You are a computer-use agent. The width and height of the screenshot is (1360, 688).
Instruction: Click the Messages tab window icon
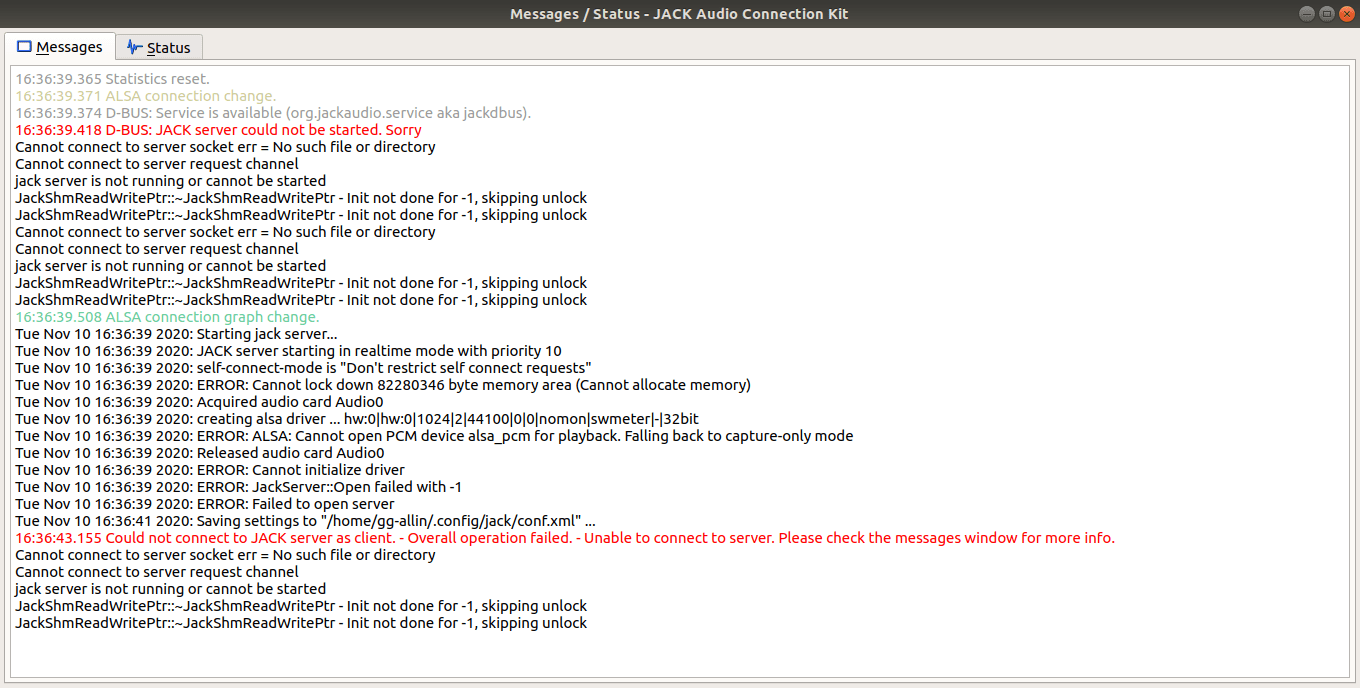click(x=24, y=47)
